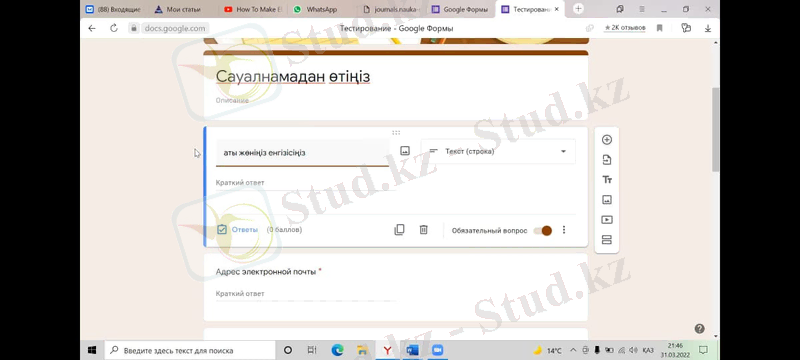Insert image next to question title
The width and height of the screenshot is (800, 360).
pyautogui.click(x=405, y=151)
